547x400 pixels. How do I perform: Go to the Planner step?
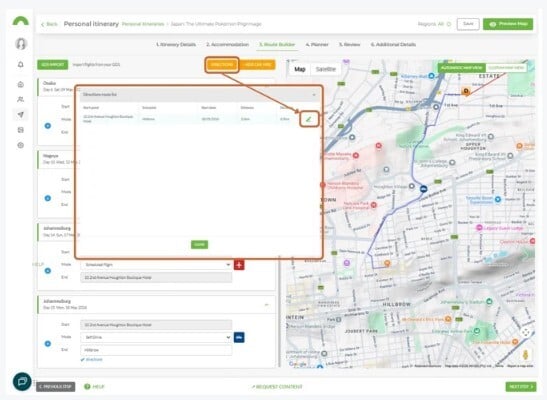(x=317, y=45)
